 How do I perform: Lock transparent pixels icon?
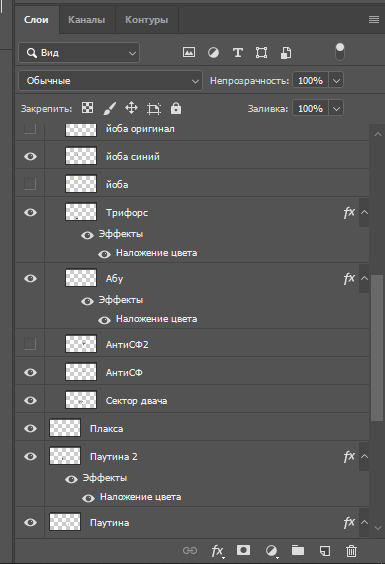pyautogui.click(x=87, y=108)
